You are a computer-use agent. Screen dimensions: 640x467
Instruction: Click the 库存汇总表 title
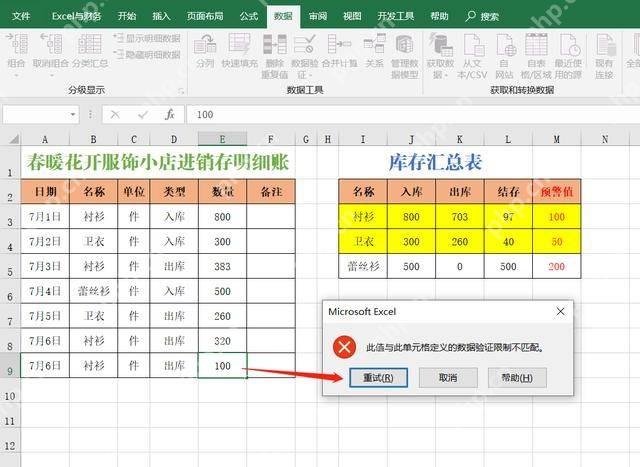(x=436, y=162)
